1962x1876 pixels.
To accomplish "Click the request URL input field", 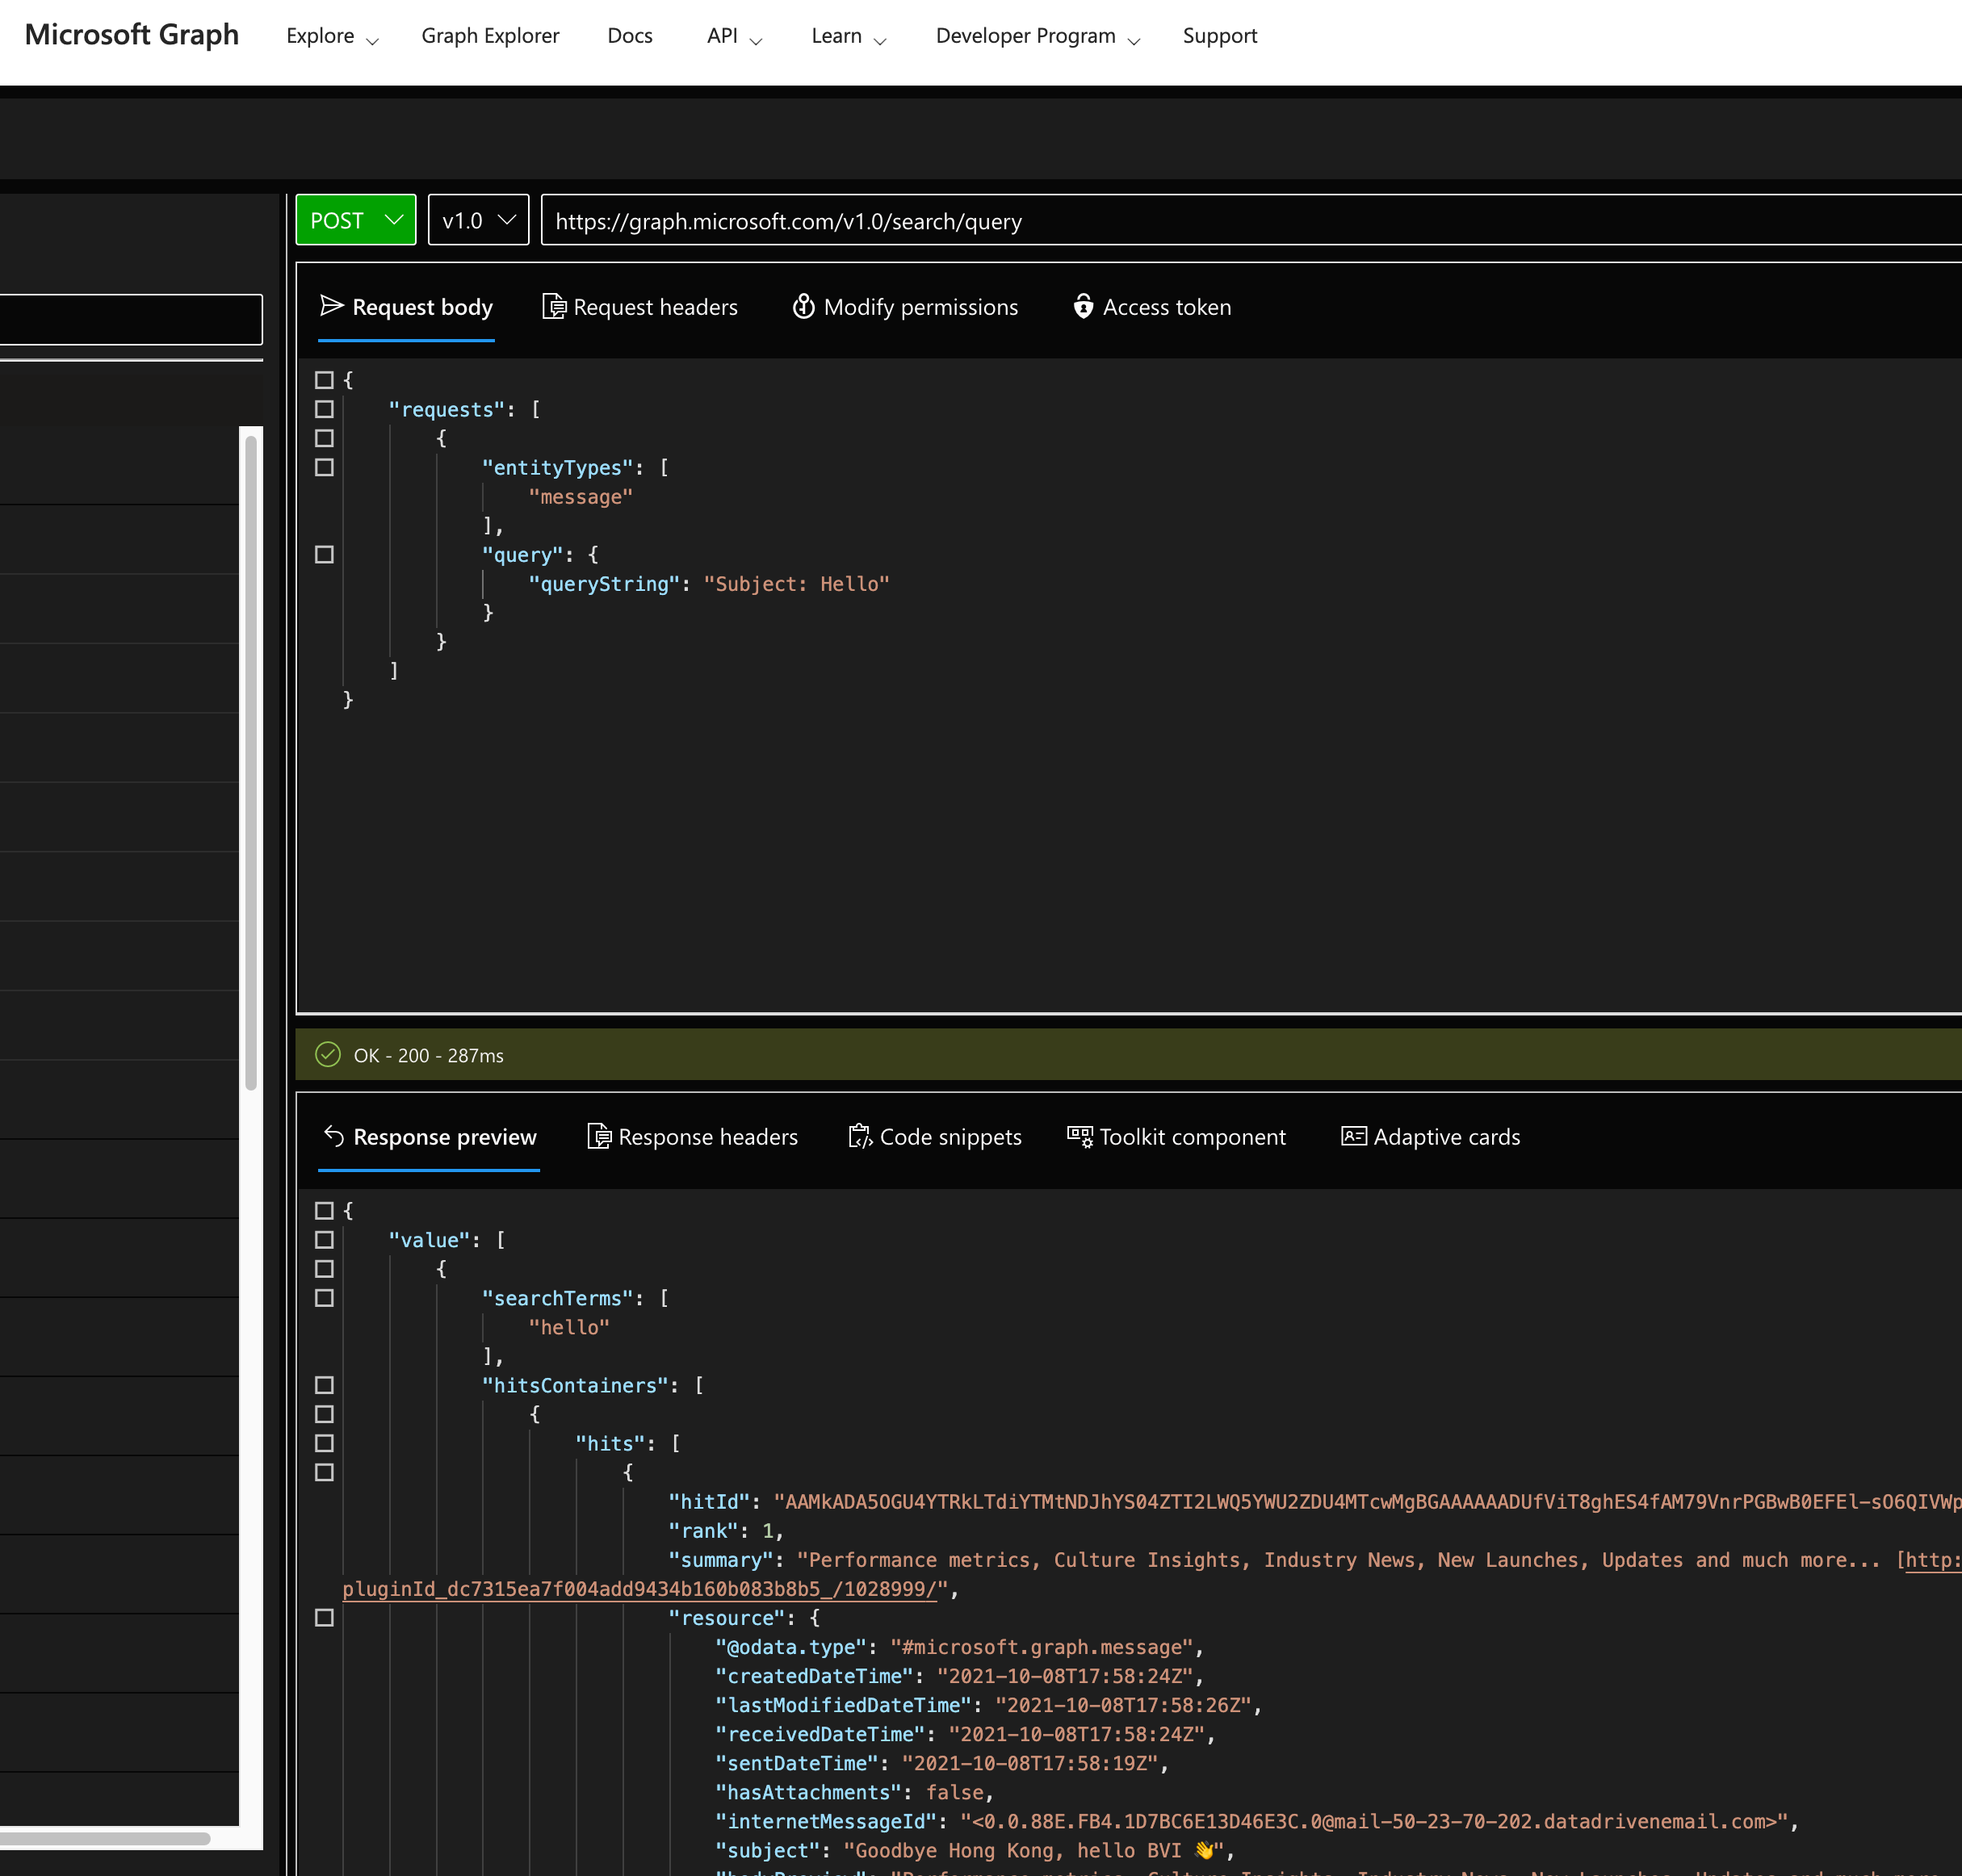I will [x=1251, y=220].
